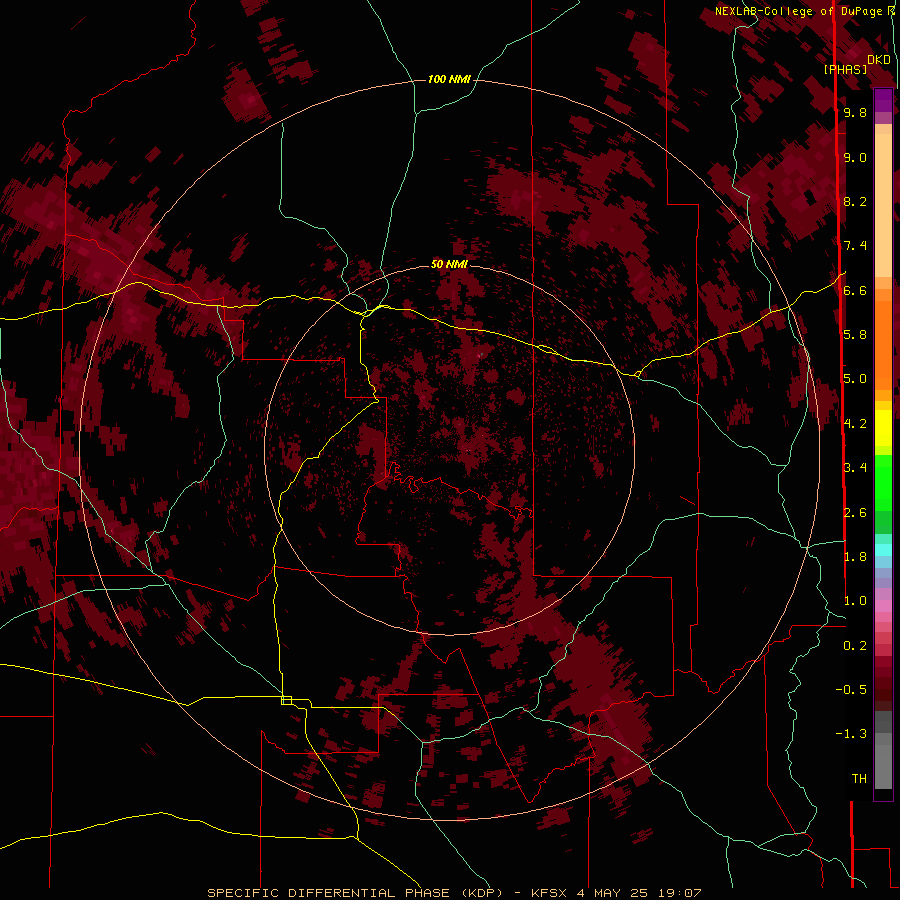Click the 2.6 scale value
Image resolution: width=900 pixels, height=900 pixels.
pos(855,513)
